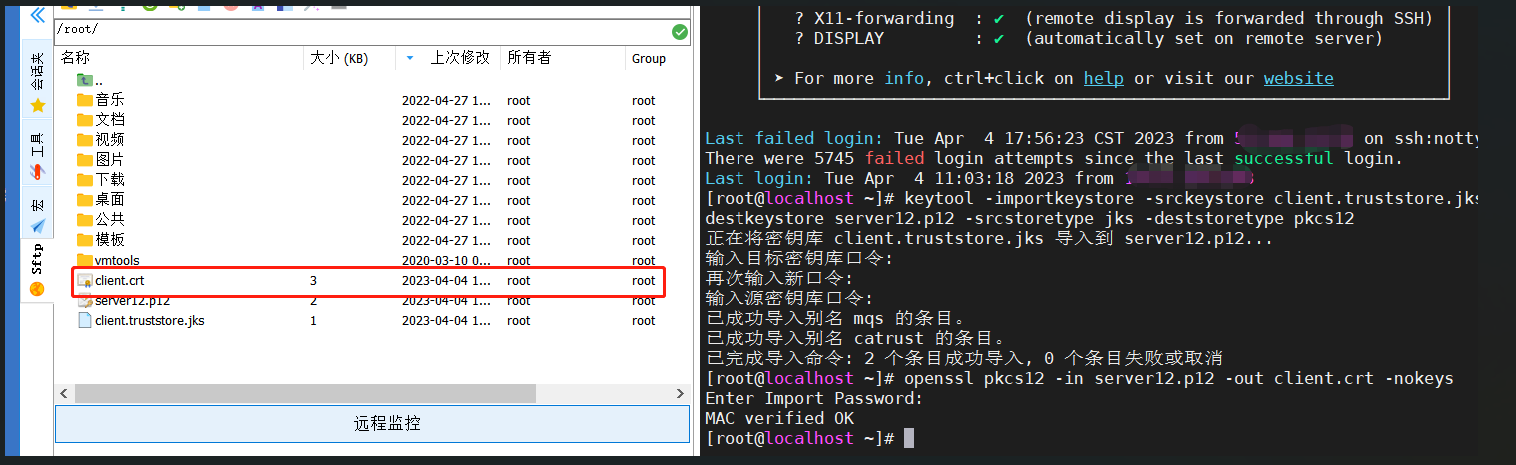Screen dimensions: 1516x465
Task: Open the help link in the terminal
Action: click(x=1104, y=78)
